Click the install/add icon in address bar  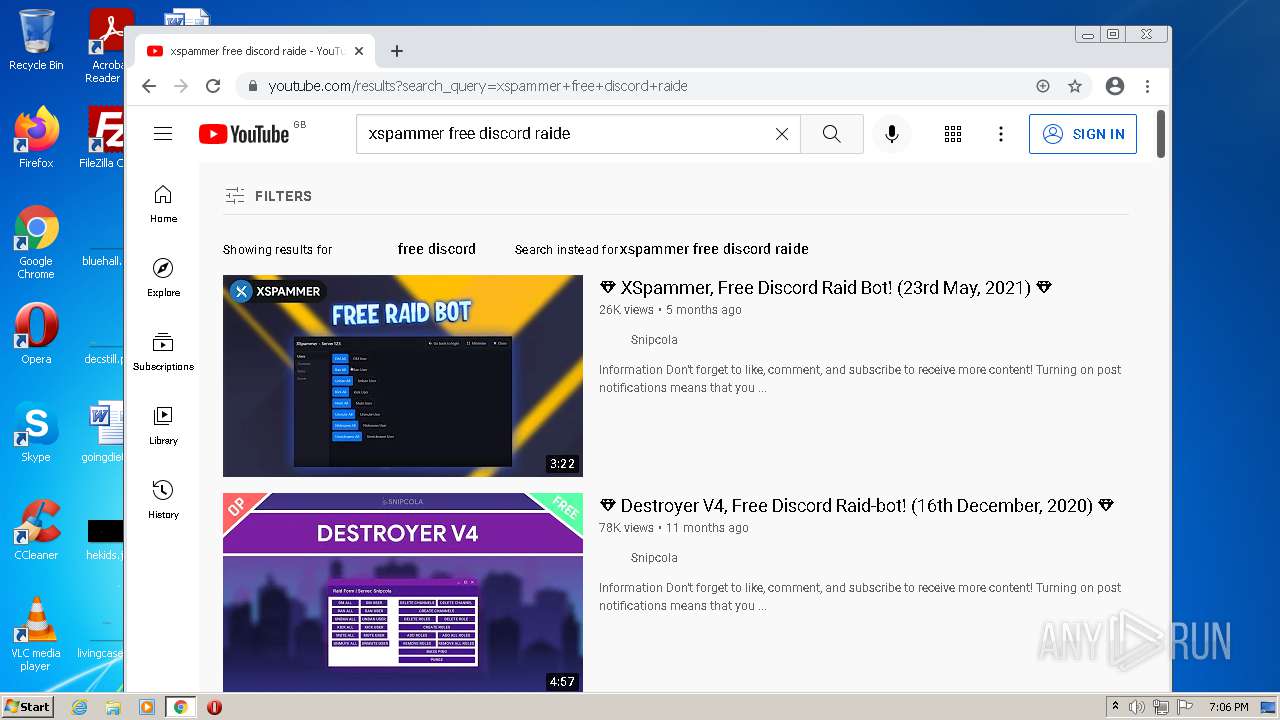coord(1043,86)
